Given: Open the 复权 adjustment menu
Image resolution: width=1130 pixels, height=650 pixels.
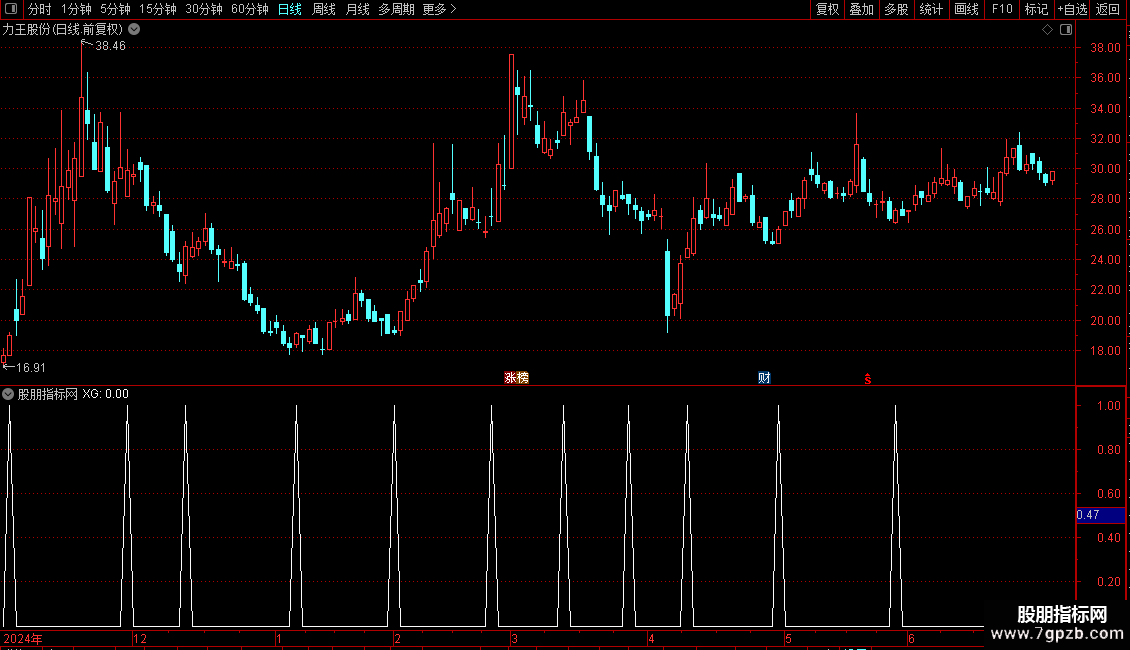Looking at the screenshot, I should click(827, 9).
